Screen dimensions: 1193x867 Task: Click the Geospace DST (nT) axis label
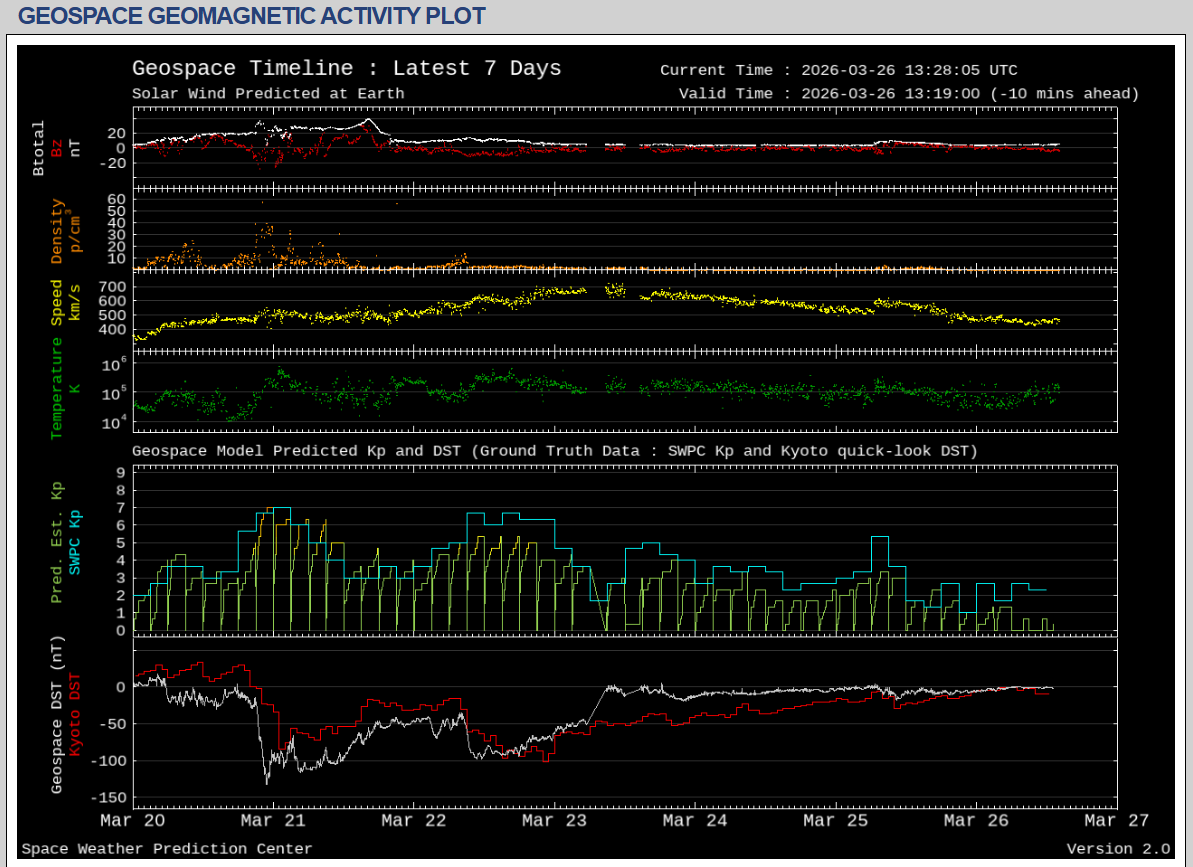tap(57, 716)
